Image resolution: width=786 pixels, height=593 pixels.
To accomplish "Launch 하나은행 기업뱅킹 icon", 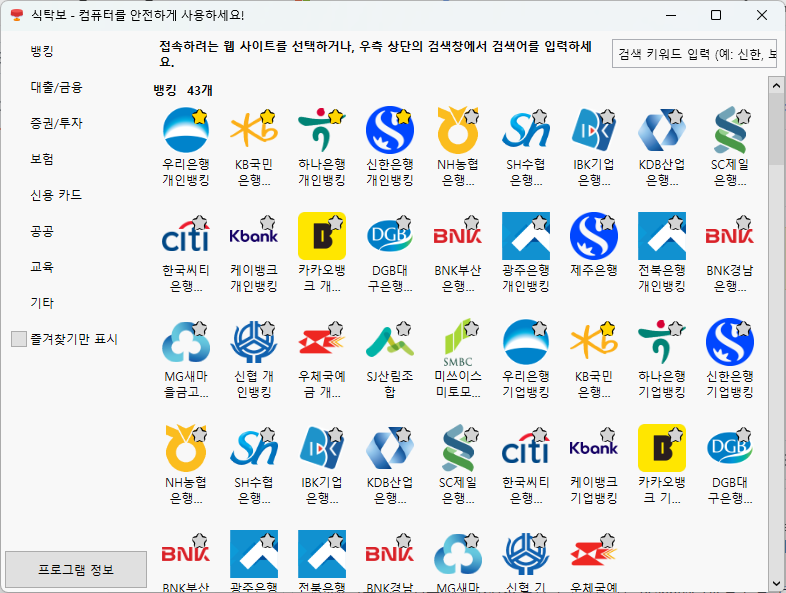I will point(662,342).
